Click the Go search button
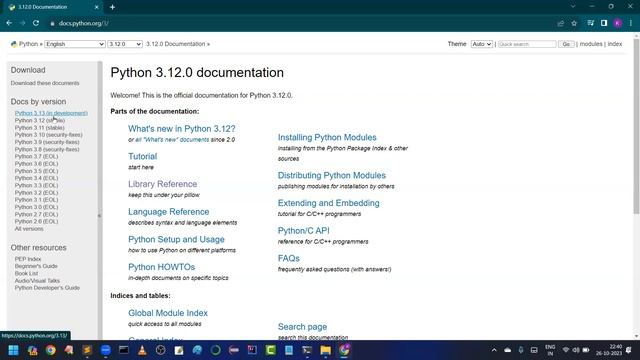The height and width of the screenshot is (360, 640). (x=566, y=44)
